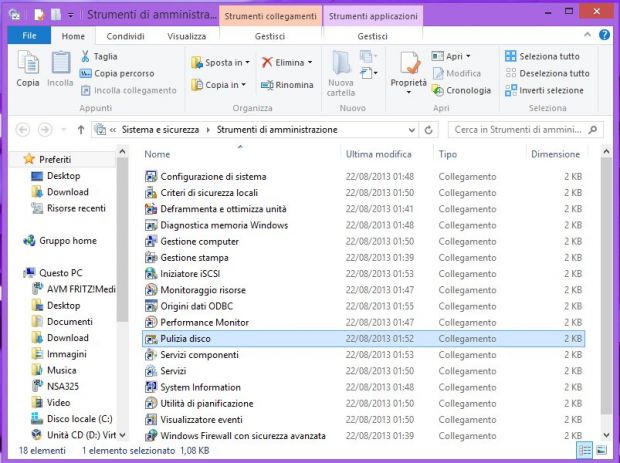The width and height of the screenshot is (620, 463).
Task: Select Windows Firewall con sicurezza avanzata
Action: click(236, 436)
